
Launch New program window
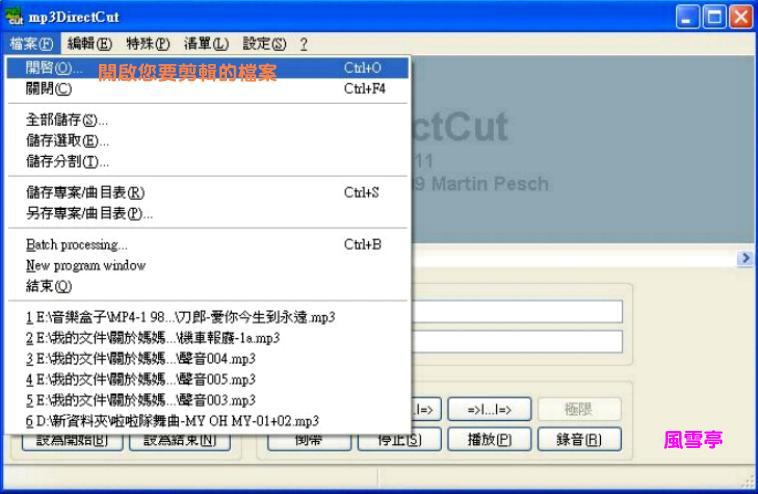[x=207, y=265]
